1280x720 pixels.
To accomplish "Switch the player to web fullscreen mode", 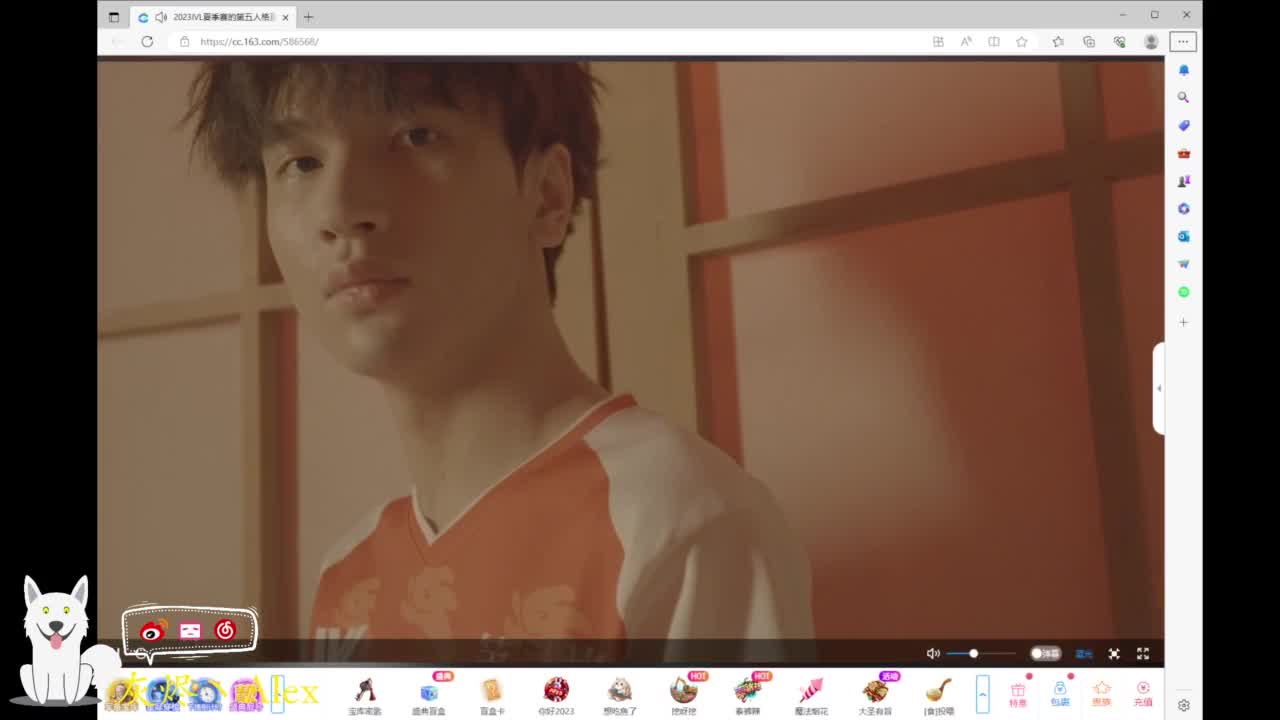I will click(1114, 653).
